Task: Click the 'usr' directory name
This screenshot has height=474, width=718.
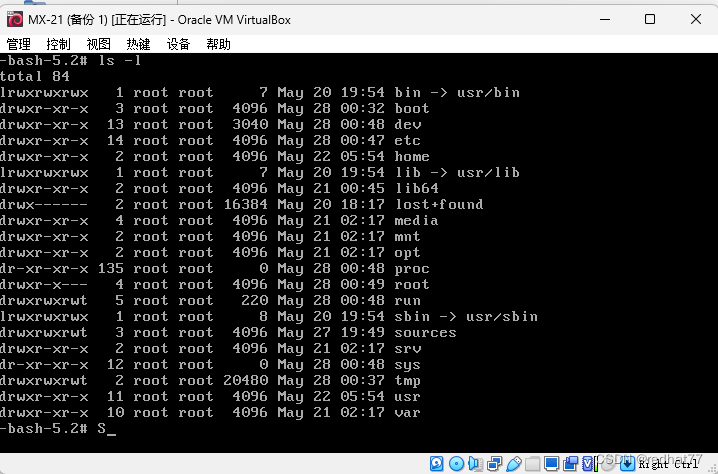Action: [x=408, y=397]
